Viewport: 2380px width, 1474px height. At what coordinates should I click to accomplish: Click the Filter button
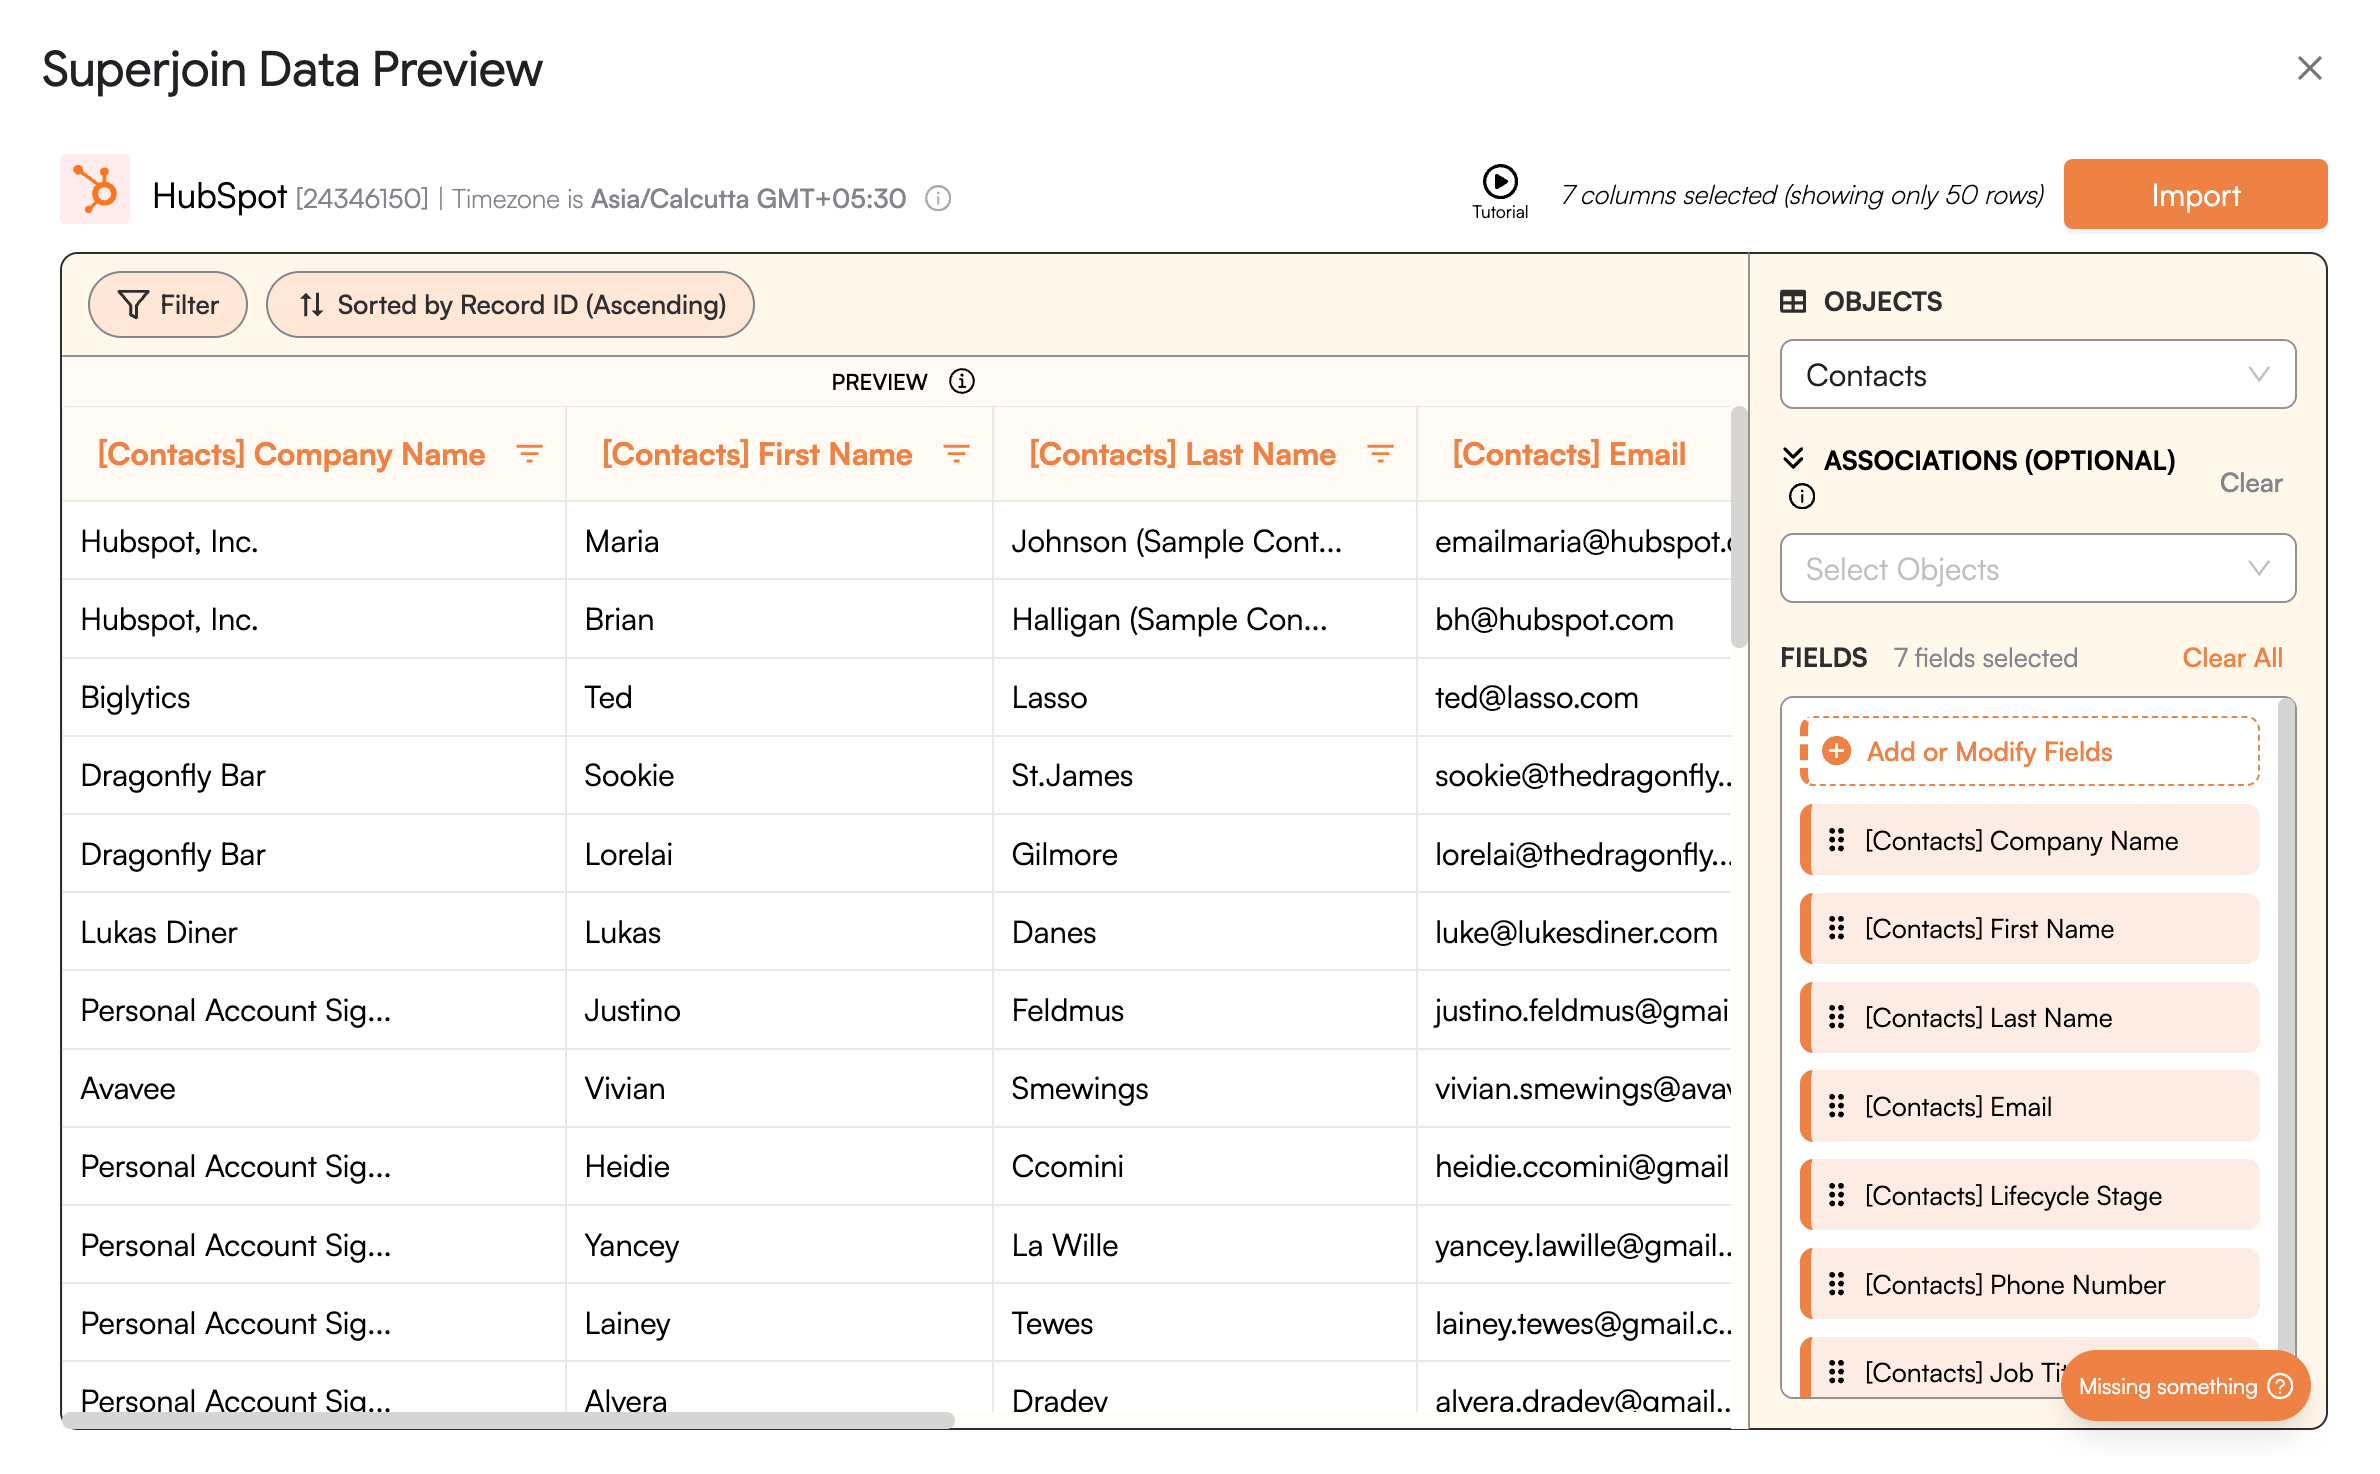[x=168, y=304]
